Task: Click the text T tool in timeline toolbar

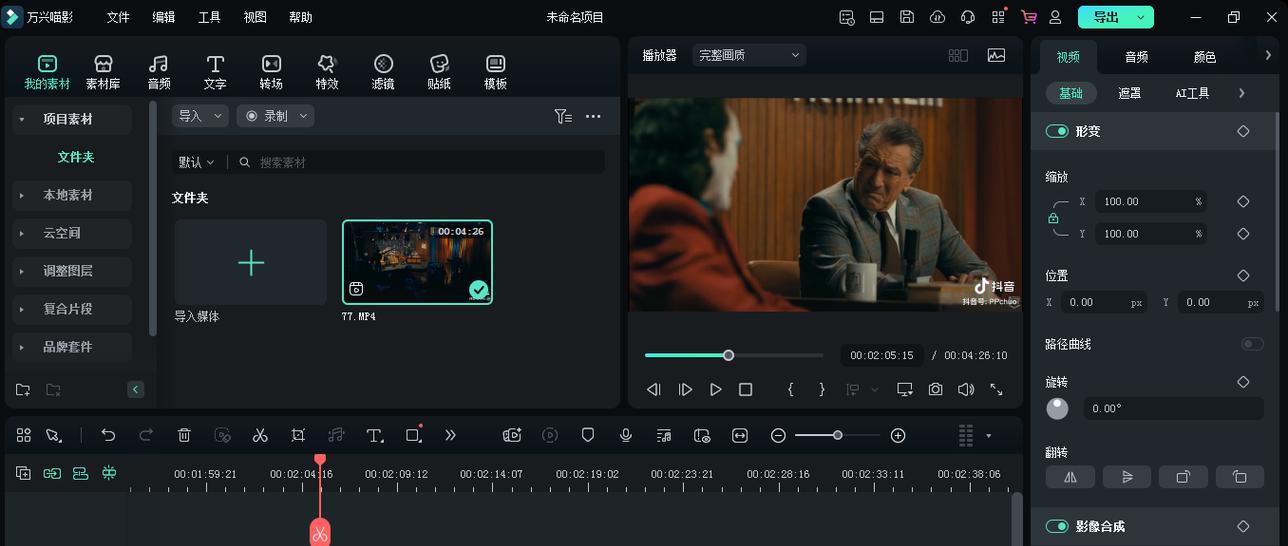Action: (x=374, y=435)
